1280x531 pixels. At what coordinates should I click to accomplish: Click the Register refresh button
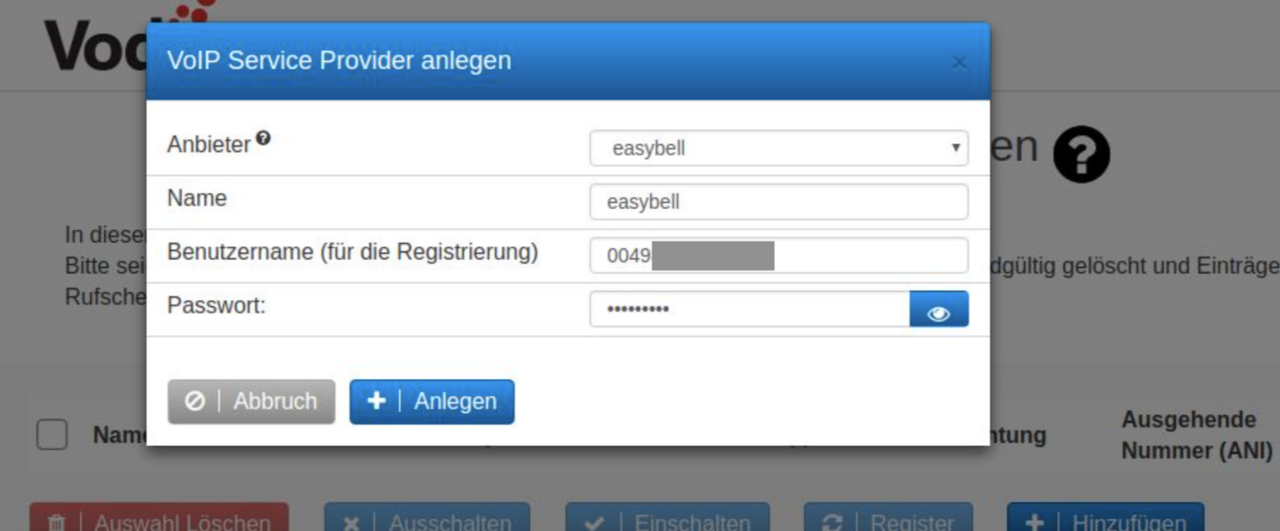[888, 521]
